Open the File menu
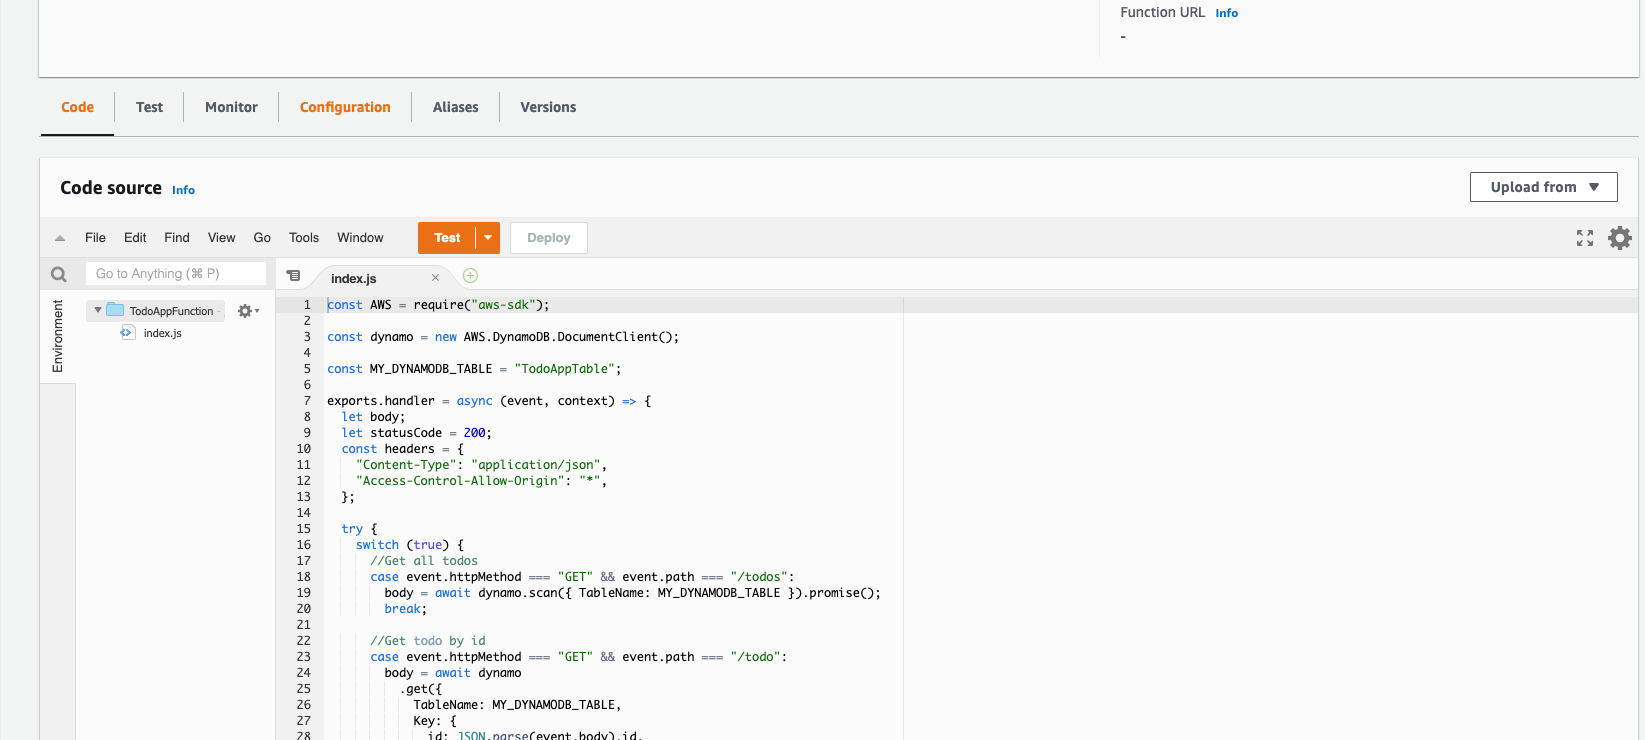Screen dimensions: 1645x740 tap(95, 238)
